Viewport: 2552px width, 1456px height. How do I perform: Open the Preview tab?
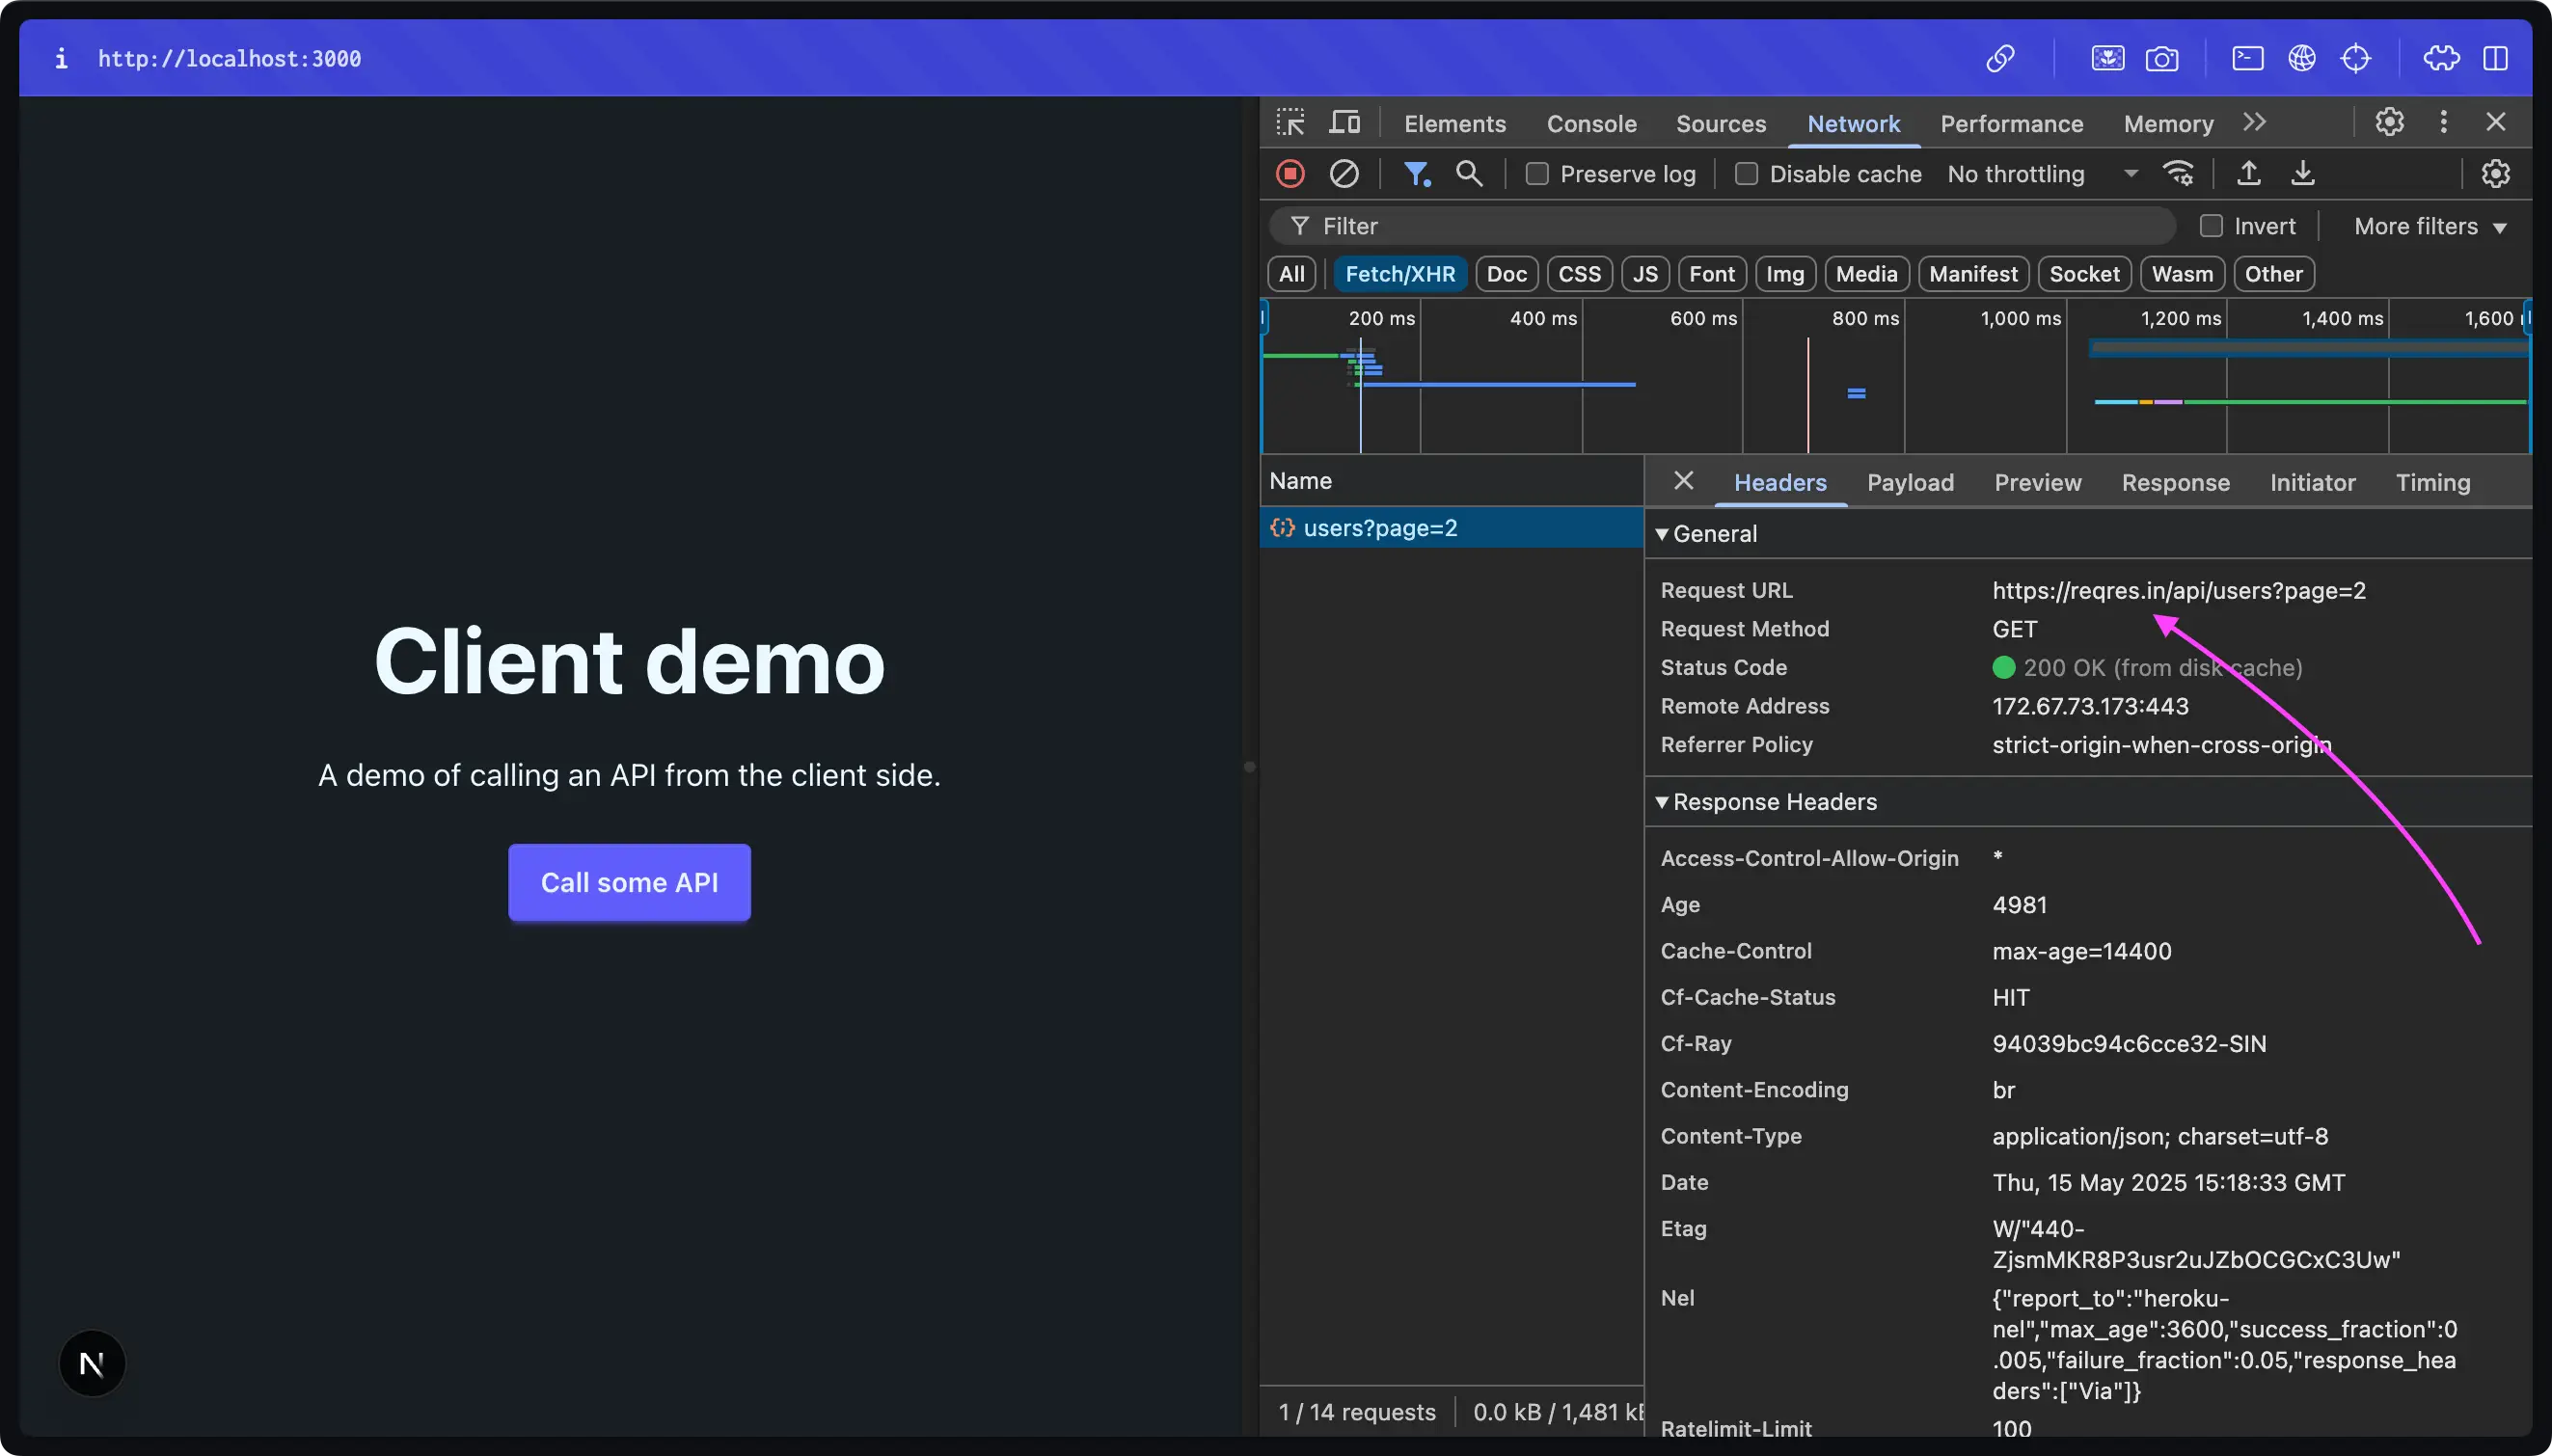(x=2037, y=482)
